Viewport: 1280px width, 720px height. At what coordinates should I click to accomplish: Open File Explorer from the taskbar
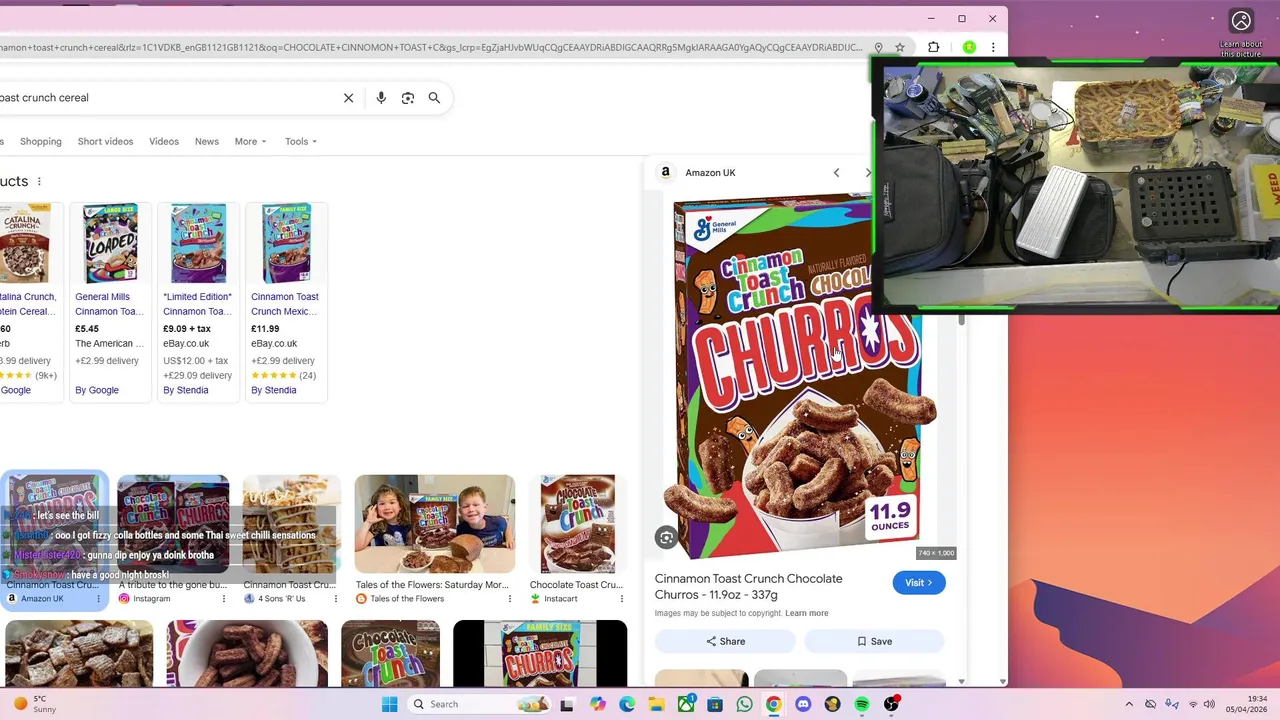(x=656, y=704)
